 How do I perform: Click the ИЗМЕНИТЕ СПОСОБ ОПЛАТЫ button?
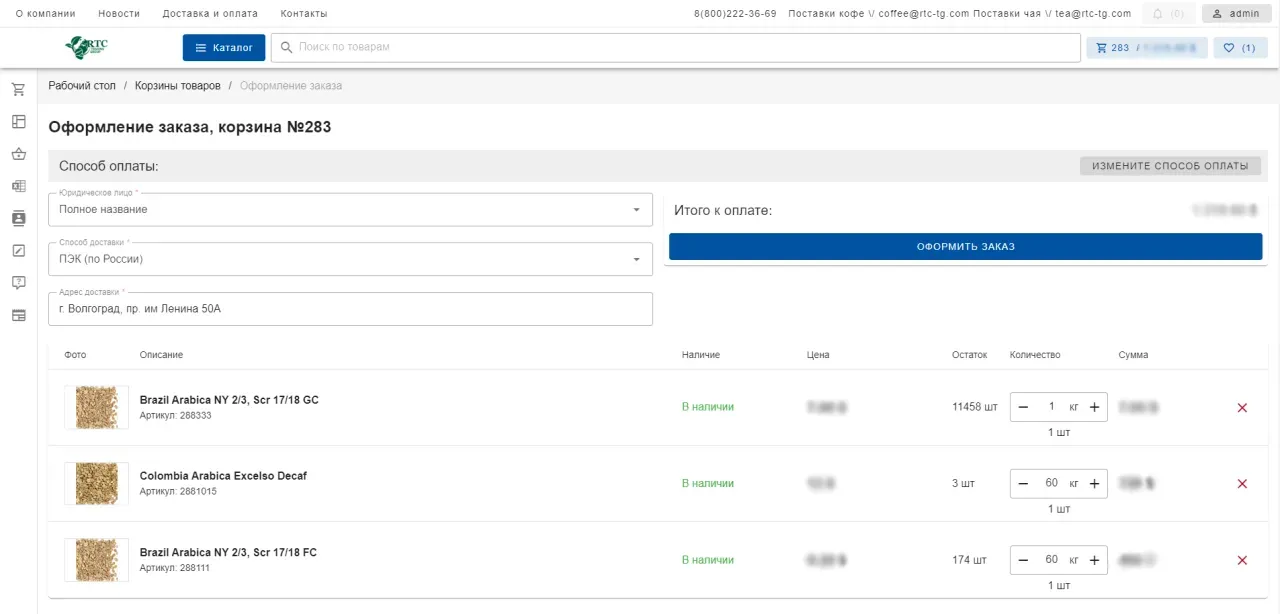tap(1171, 165)
